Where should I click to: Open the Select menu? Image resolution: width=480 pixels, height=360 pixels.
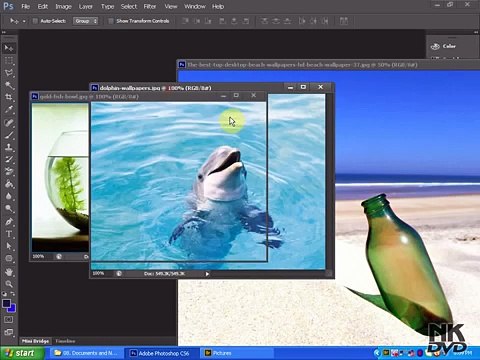tap(129, 6)
